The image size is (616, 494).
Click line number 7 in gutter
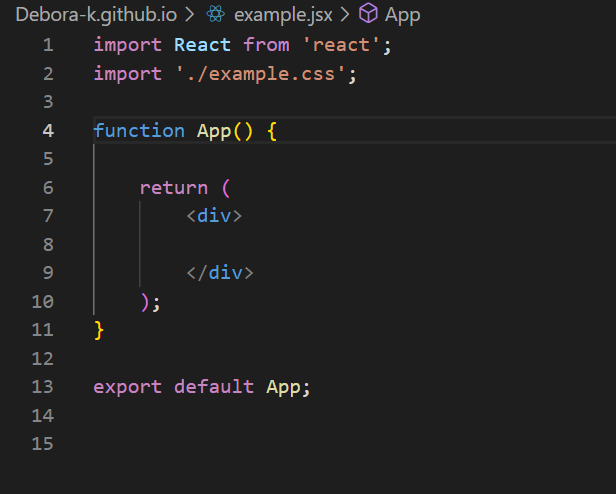coord(48,216)
